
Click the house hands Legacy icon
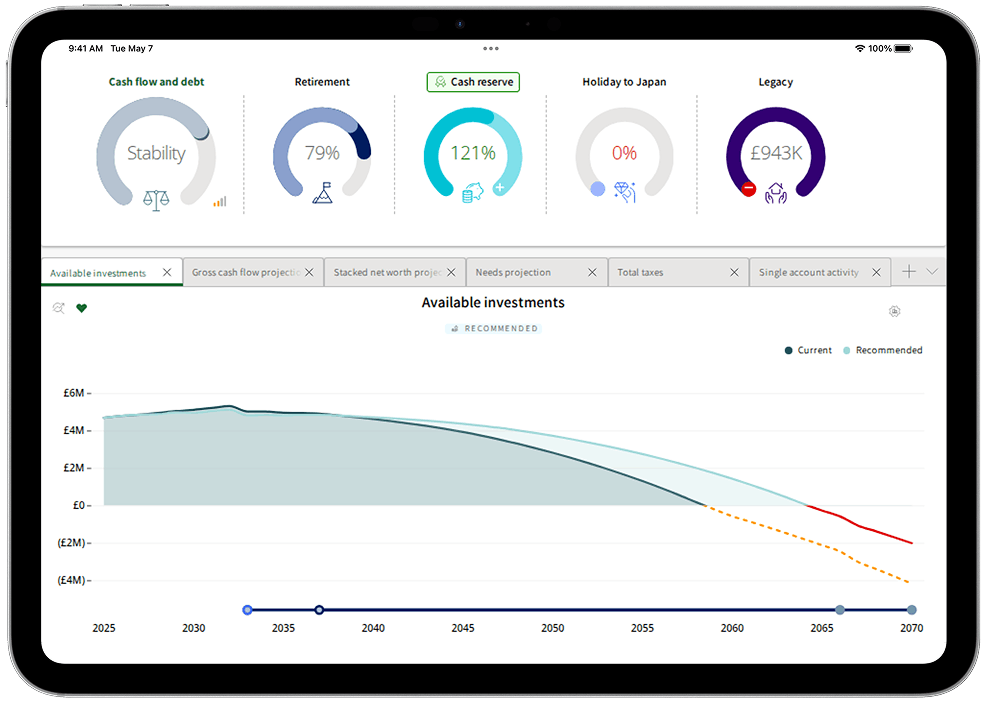[776, 193]
